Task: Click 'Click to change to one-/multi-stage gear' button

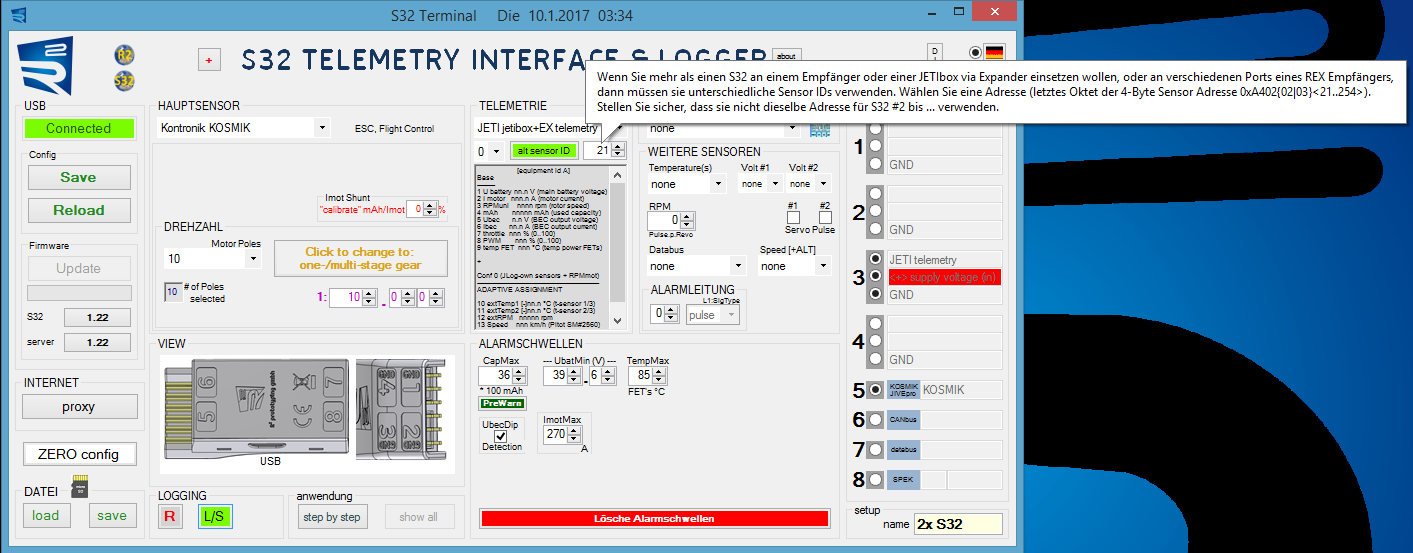Action: [x=360, y=259]
